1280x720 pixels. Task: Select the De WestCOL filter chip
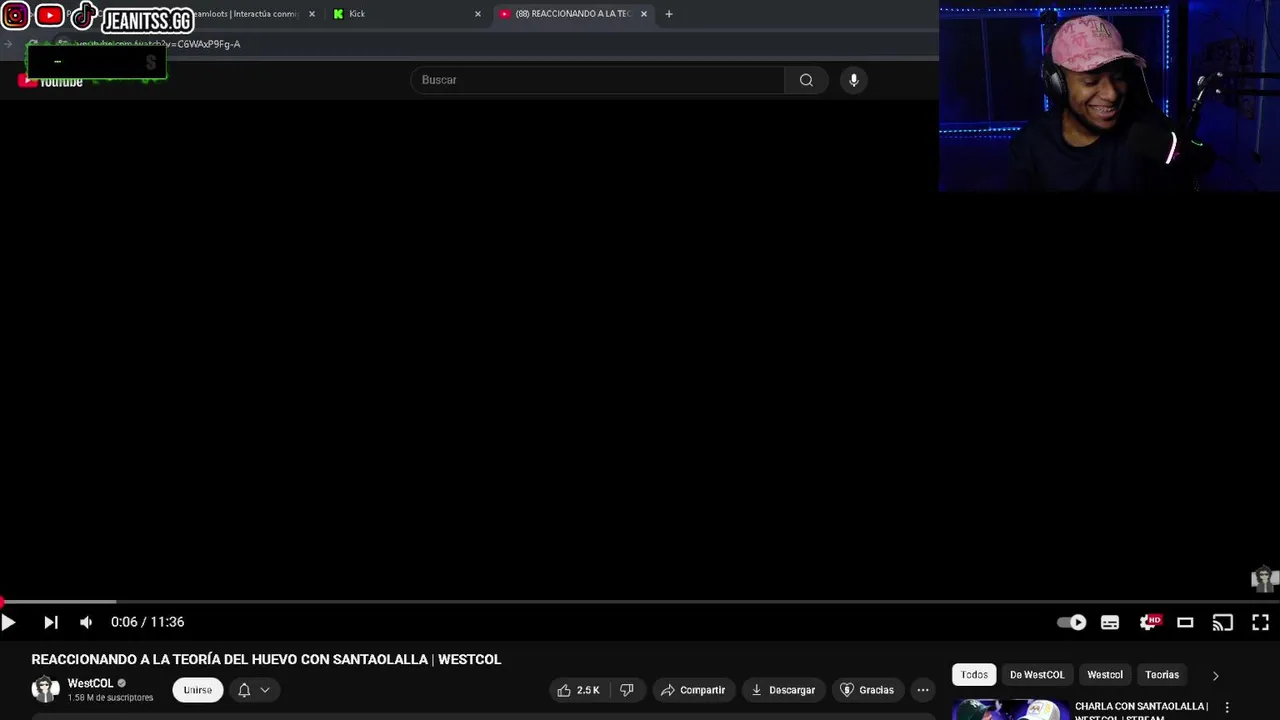[1037, 675]
